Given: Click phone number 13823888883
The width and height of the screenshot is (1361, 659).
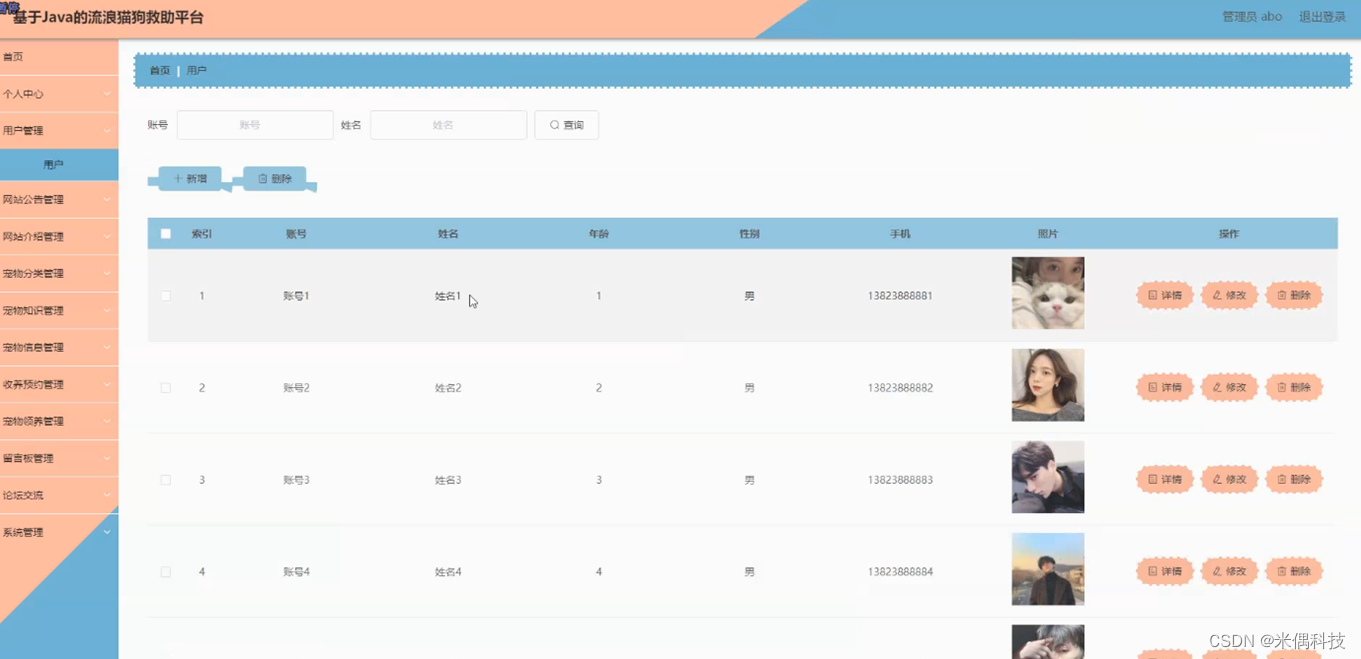Looking at the screenshot, I should [900, 480].
